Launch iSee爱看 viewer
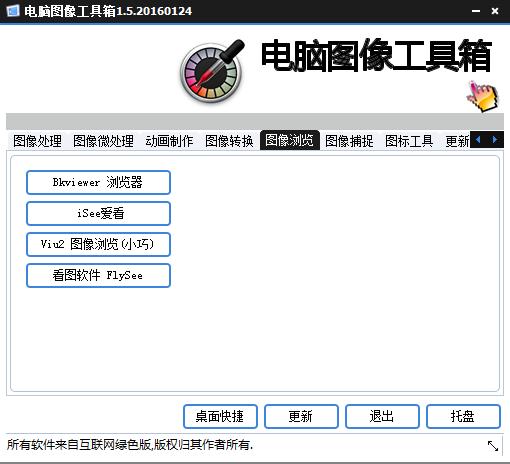This screenshot has height=464, width=510. [x=98, y=213]
